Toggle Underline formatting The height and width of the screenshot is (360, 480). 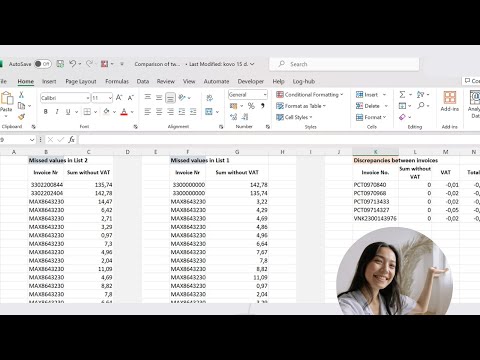tap(68, 112)
